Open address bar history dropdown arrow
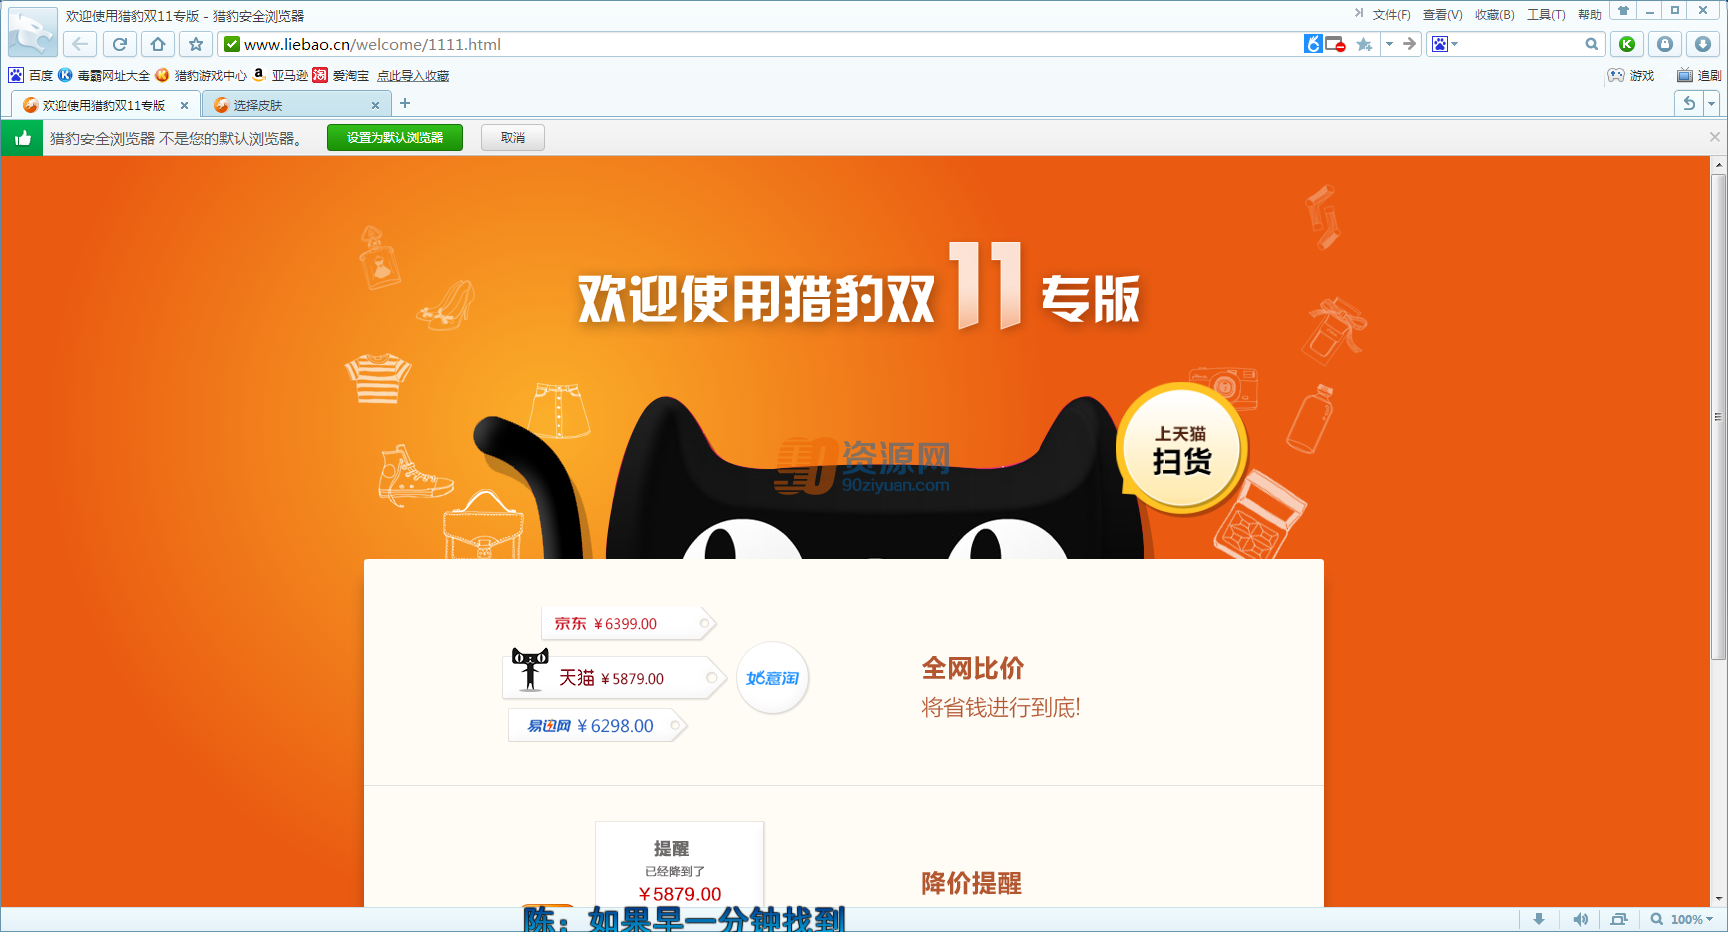The height and width of the screenshot is (932, 1728). [x=1389, y=44]
